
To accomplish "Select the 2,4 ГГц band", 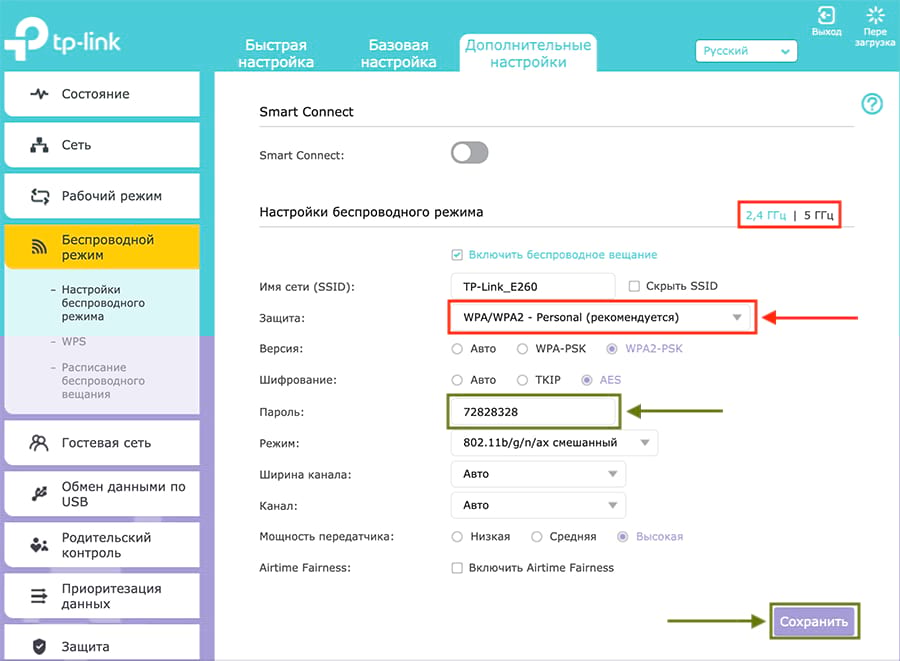I will point(766,215).
